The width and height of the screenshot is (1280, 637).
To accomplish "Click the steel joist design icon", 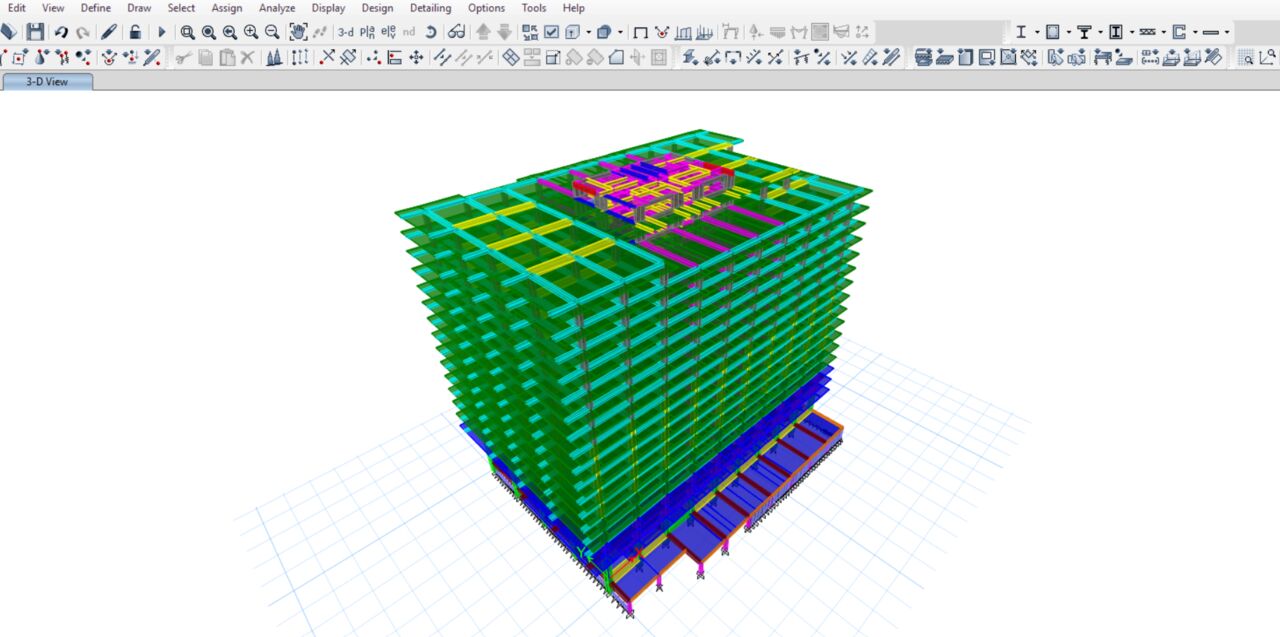I will [x=1148, y=32].
